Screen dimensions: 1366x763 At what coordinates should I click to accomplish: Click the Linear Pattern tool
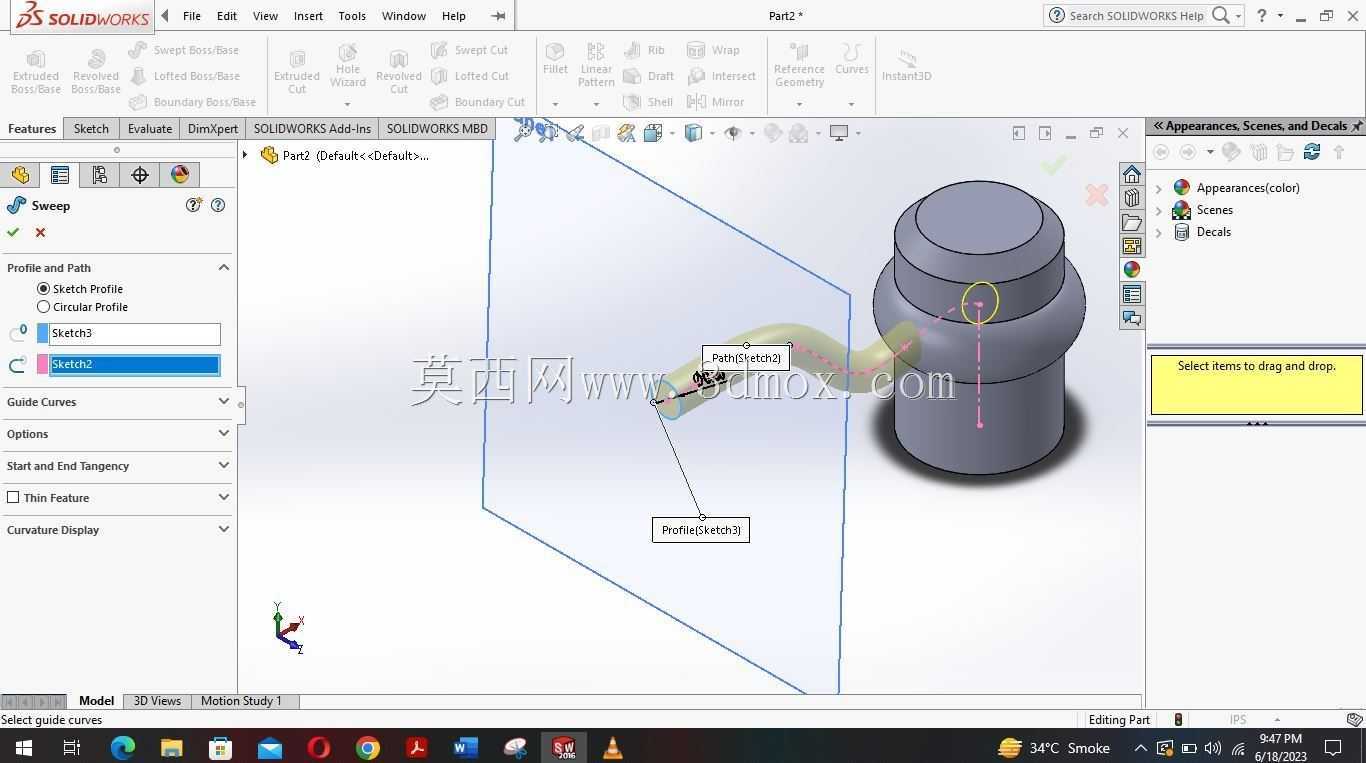[x=596, y=64]
